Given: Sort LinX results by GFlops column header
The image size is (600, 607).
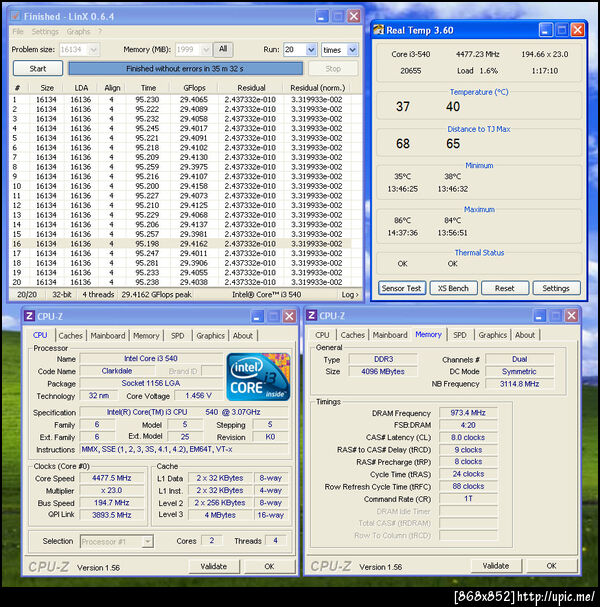Looking at the screenshot, I should click(194, 88).
